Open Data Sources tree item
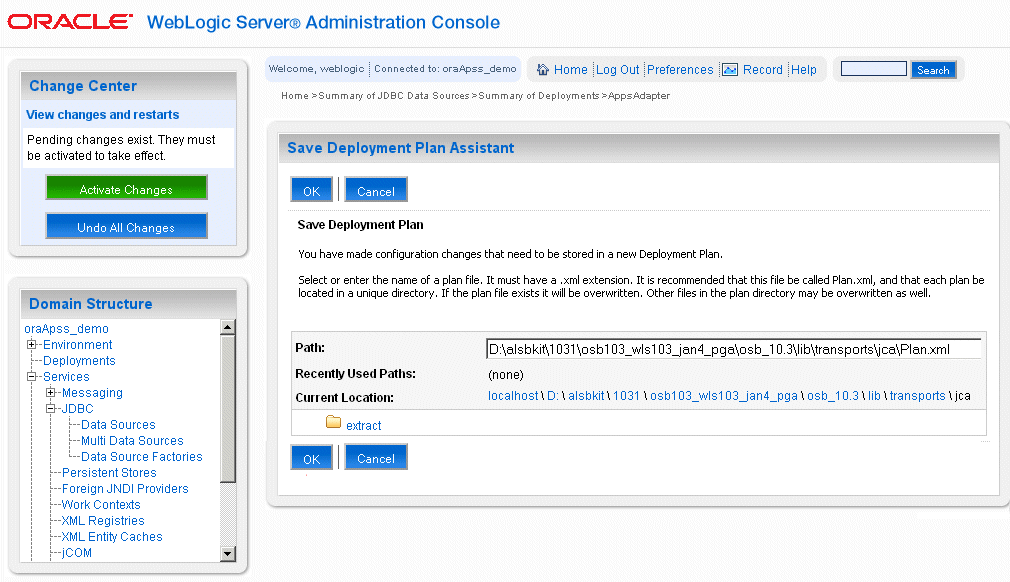The width and height of the screenshot is (1010, 582). (118, 425)
